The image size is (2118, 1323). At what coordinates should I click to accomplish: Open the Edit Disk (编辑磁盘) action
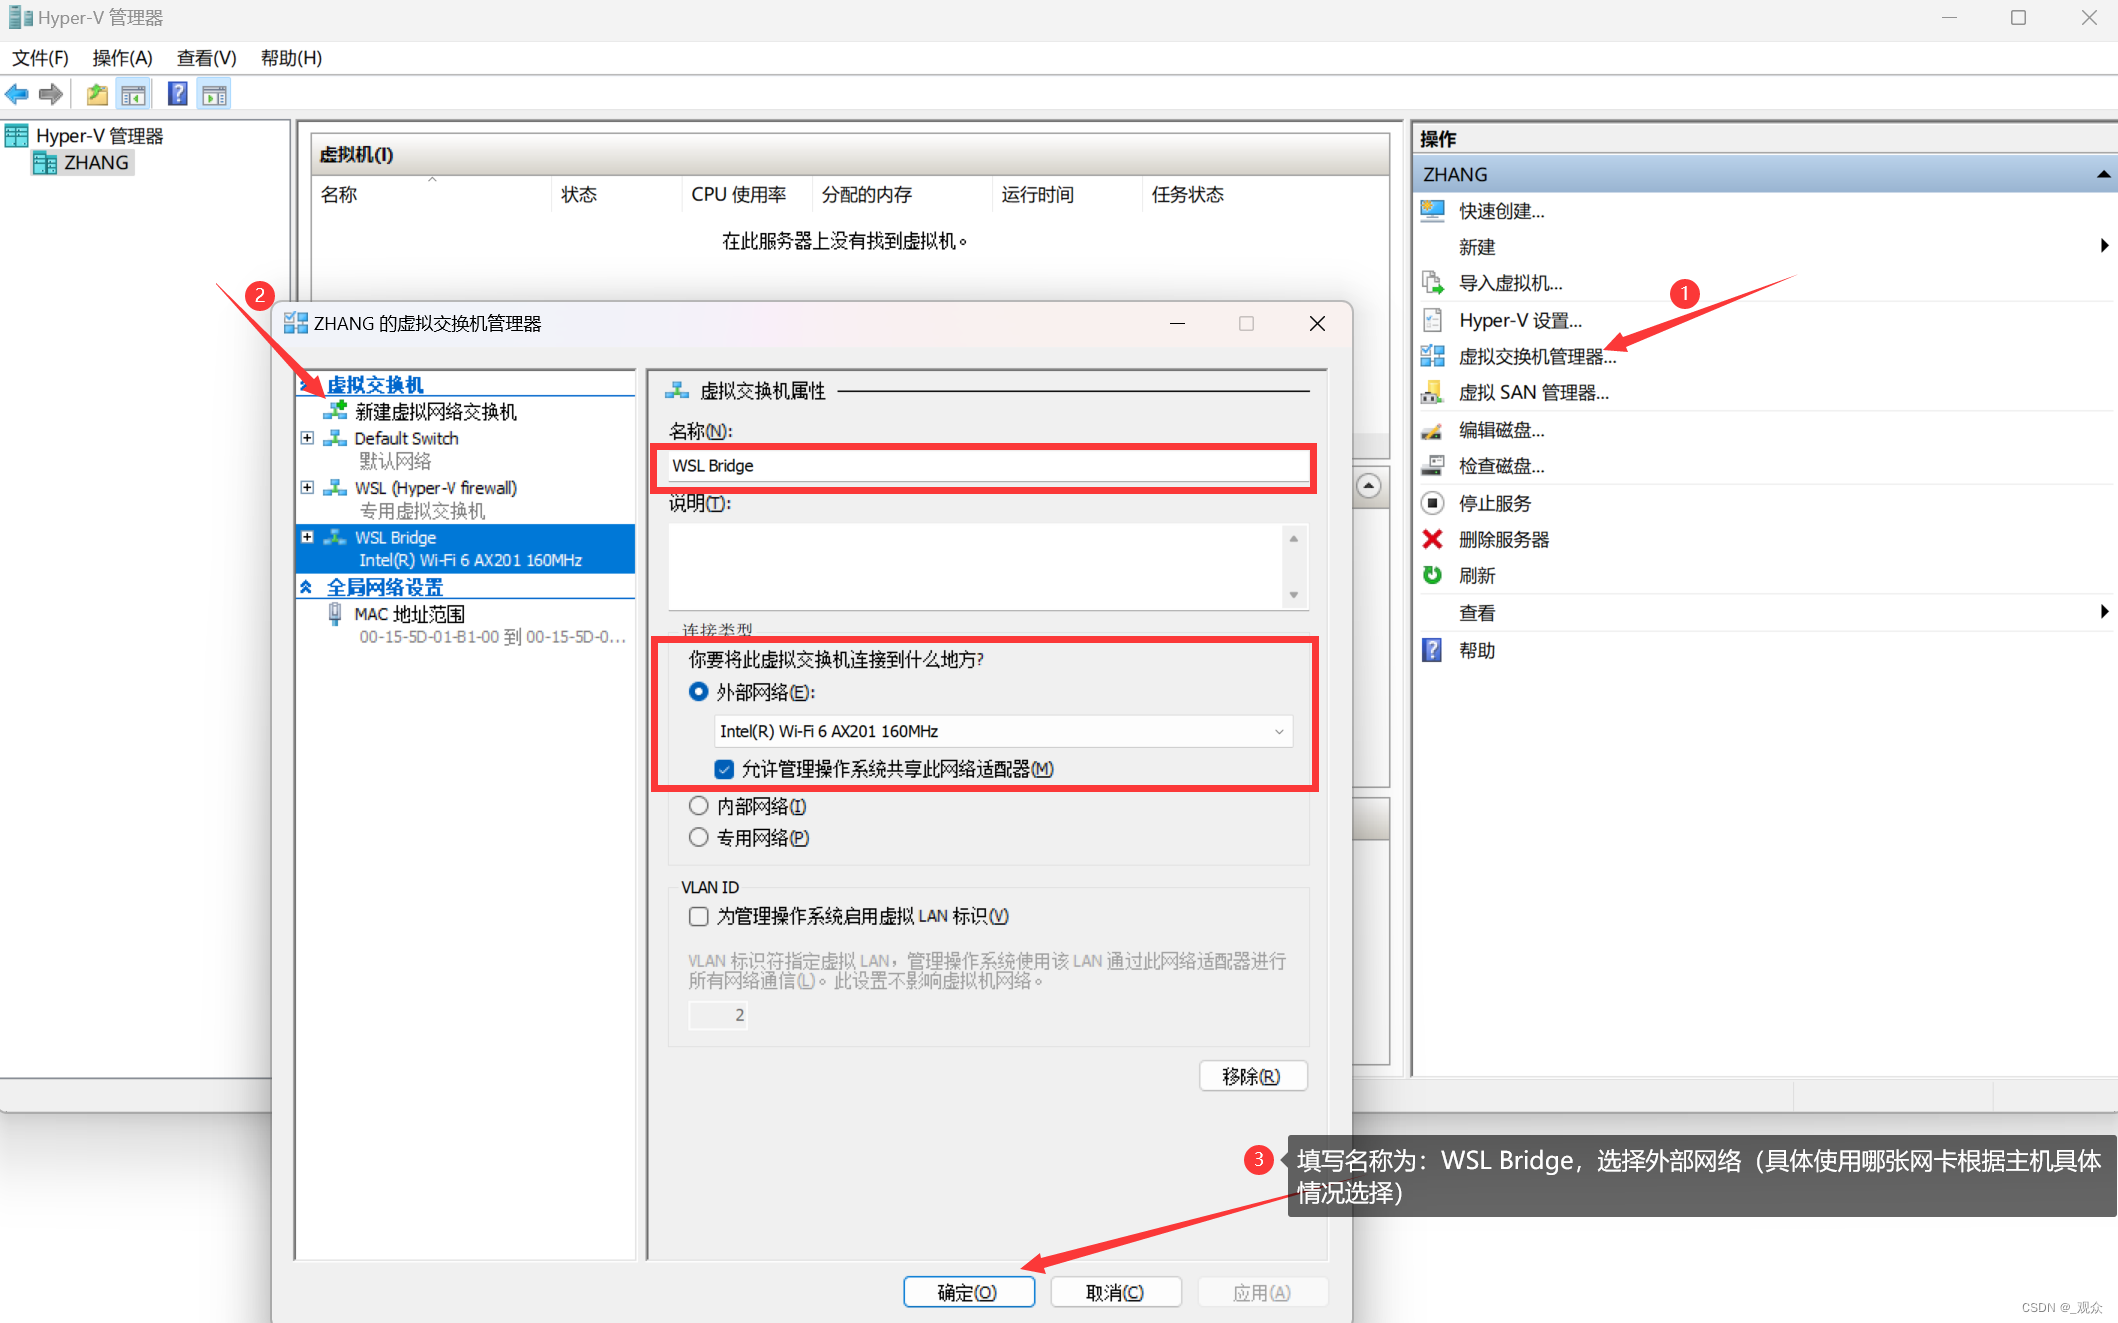(1500, 431)
